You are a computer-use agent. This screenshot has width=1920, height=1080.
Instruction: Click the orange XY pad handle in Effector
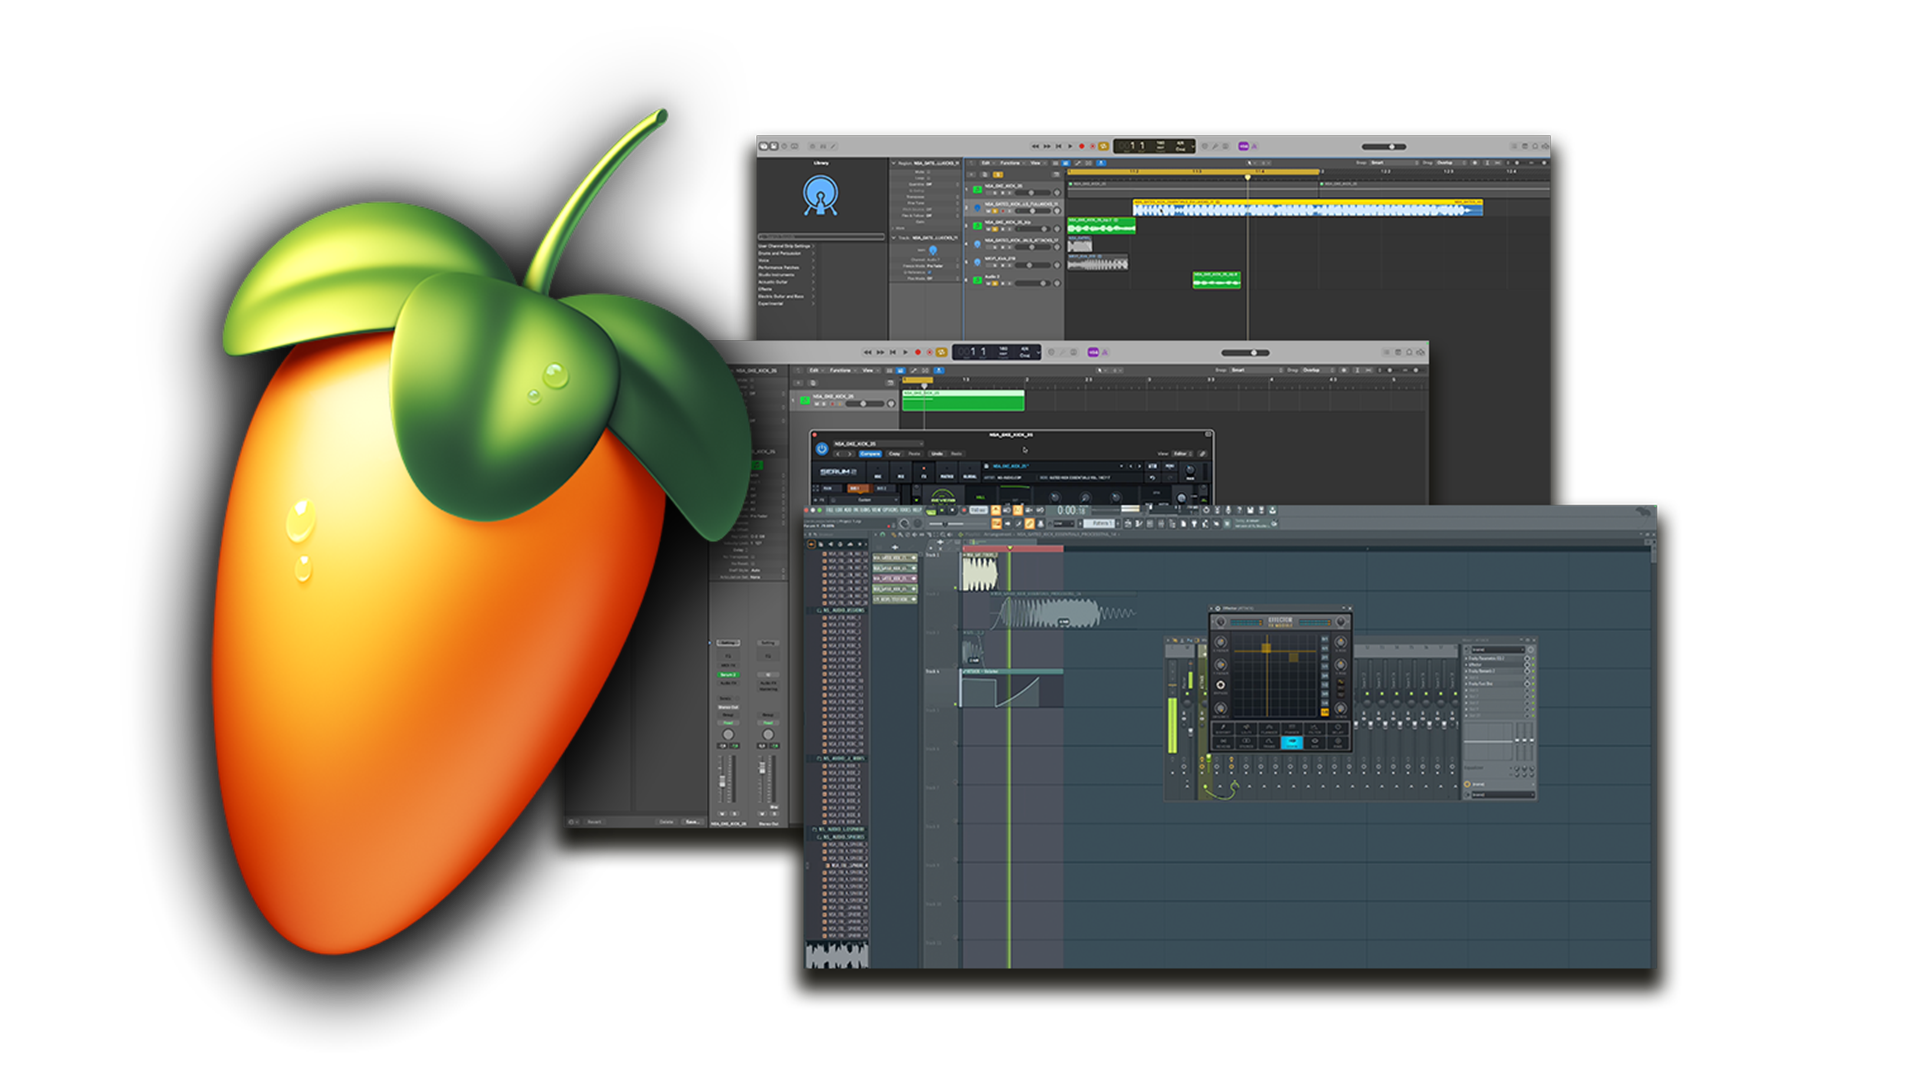1266,648
